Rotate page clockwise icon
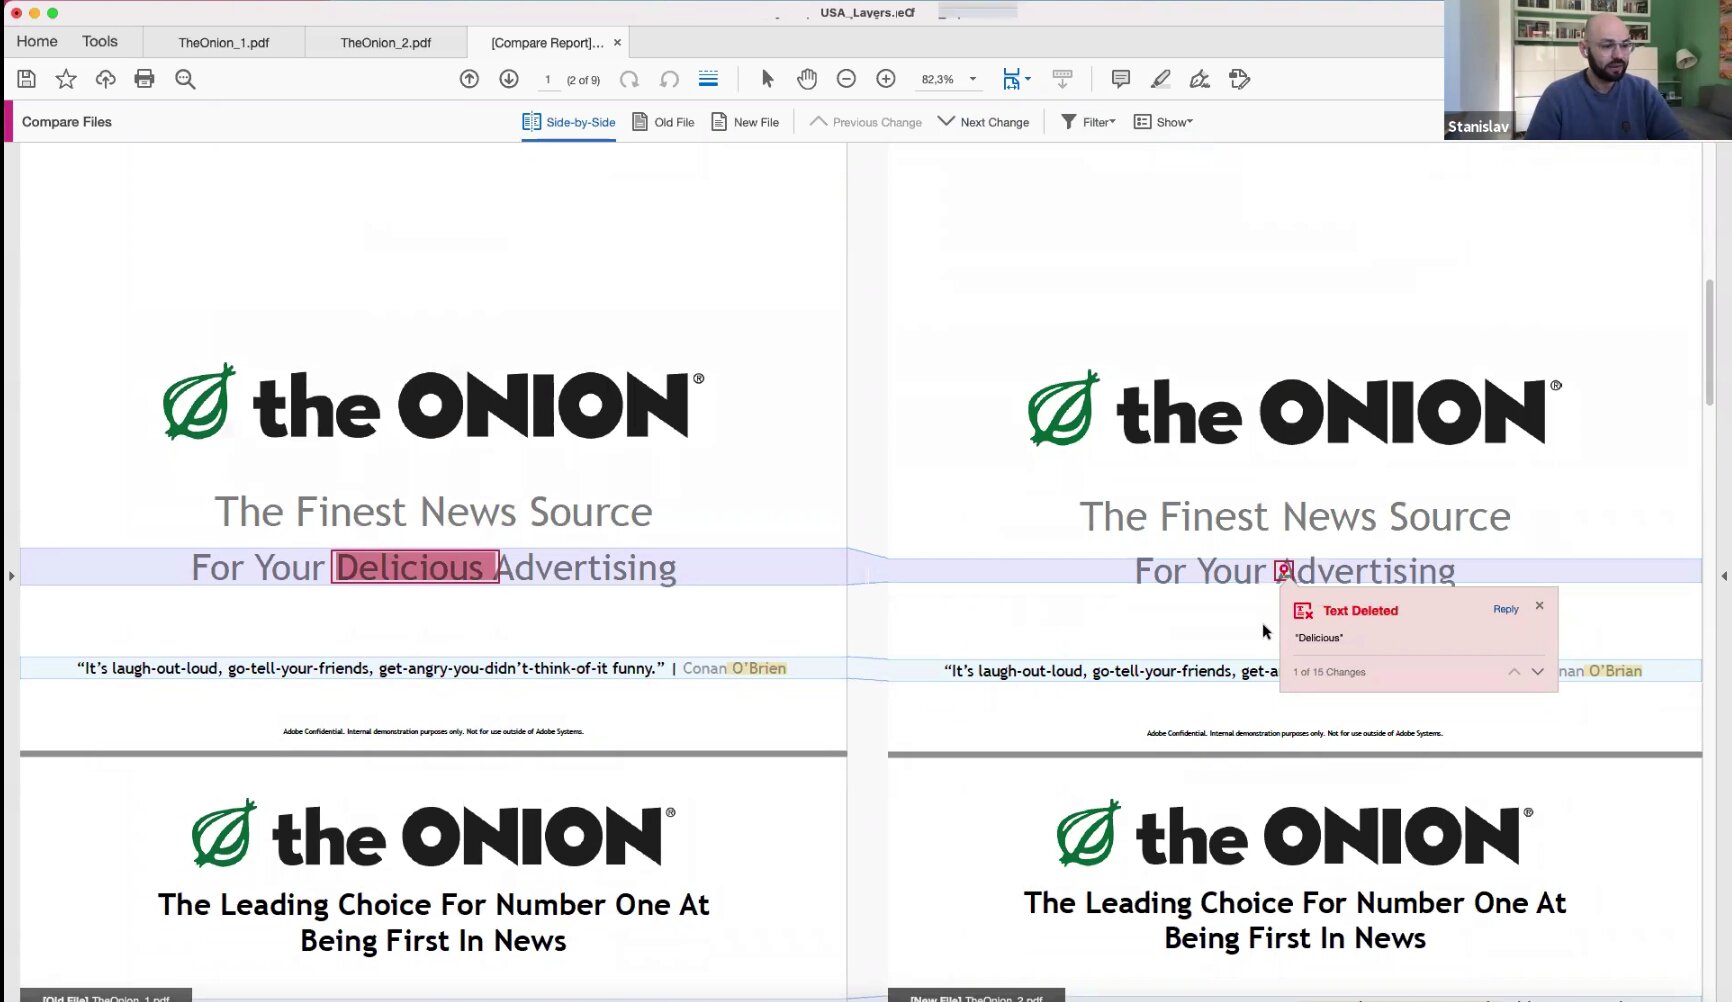Viewport: 1732px width, 1002px height. (x=629, y=79)
